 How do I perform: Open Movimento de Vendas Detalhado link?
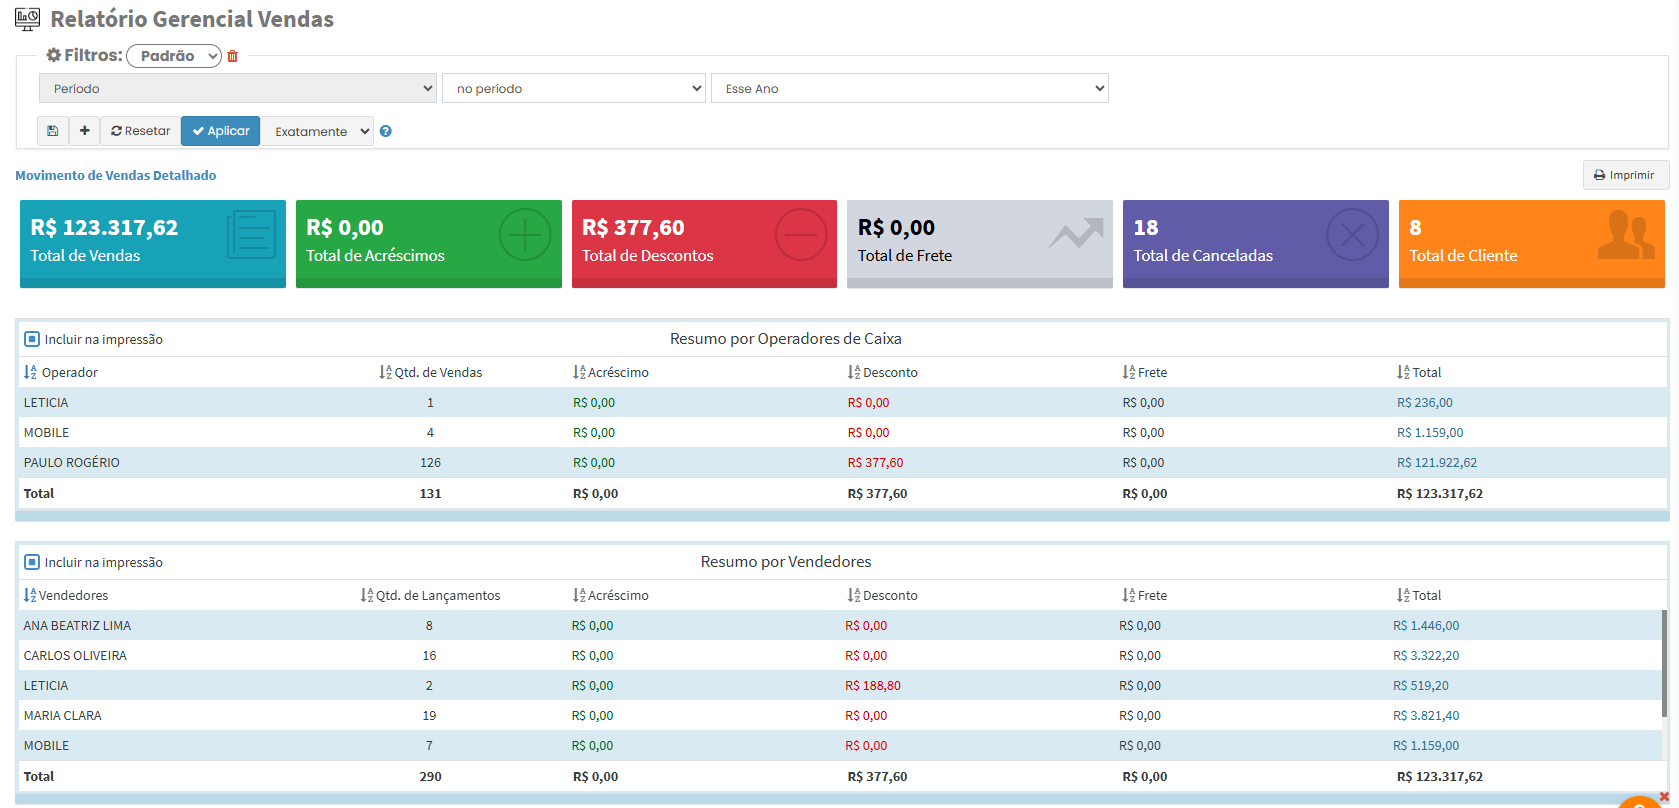(115, 175)
